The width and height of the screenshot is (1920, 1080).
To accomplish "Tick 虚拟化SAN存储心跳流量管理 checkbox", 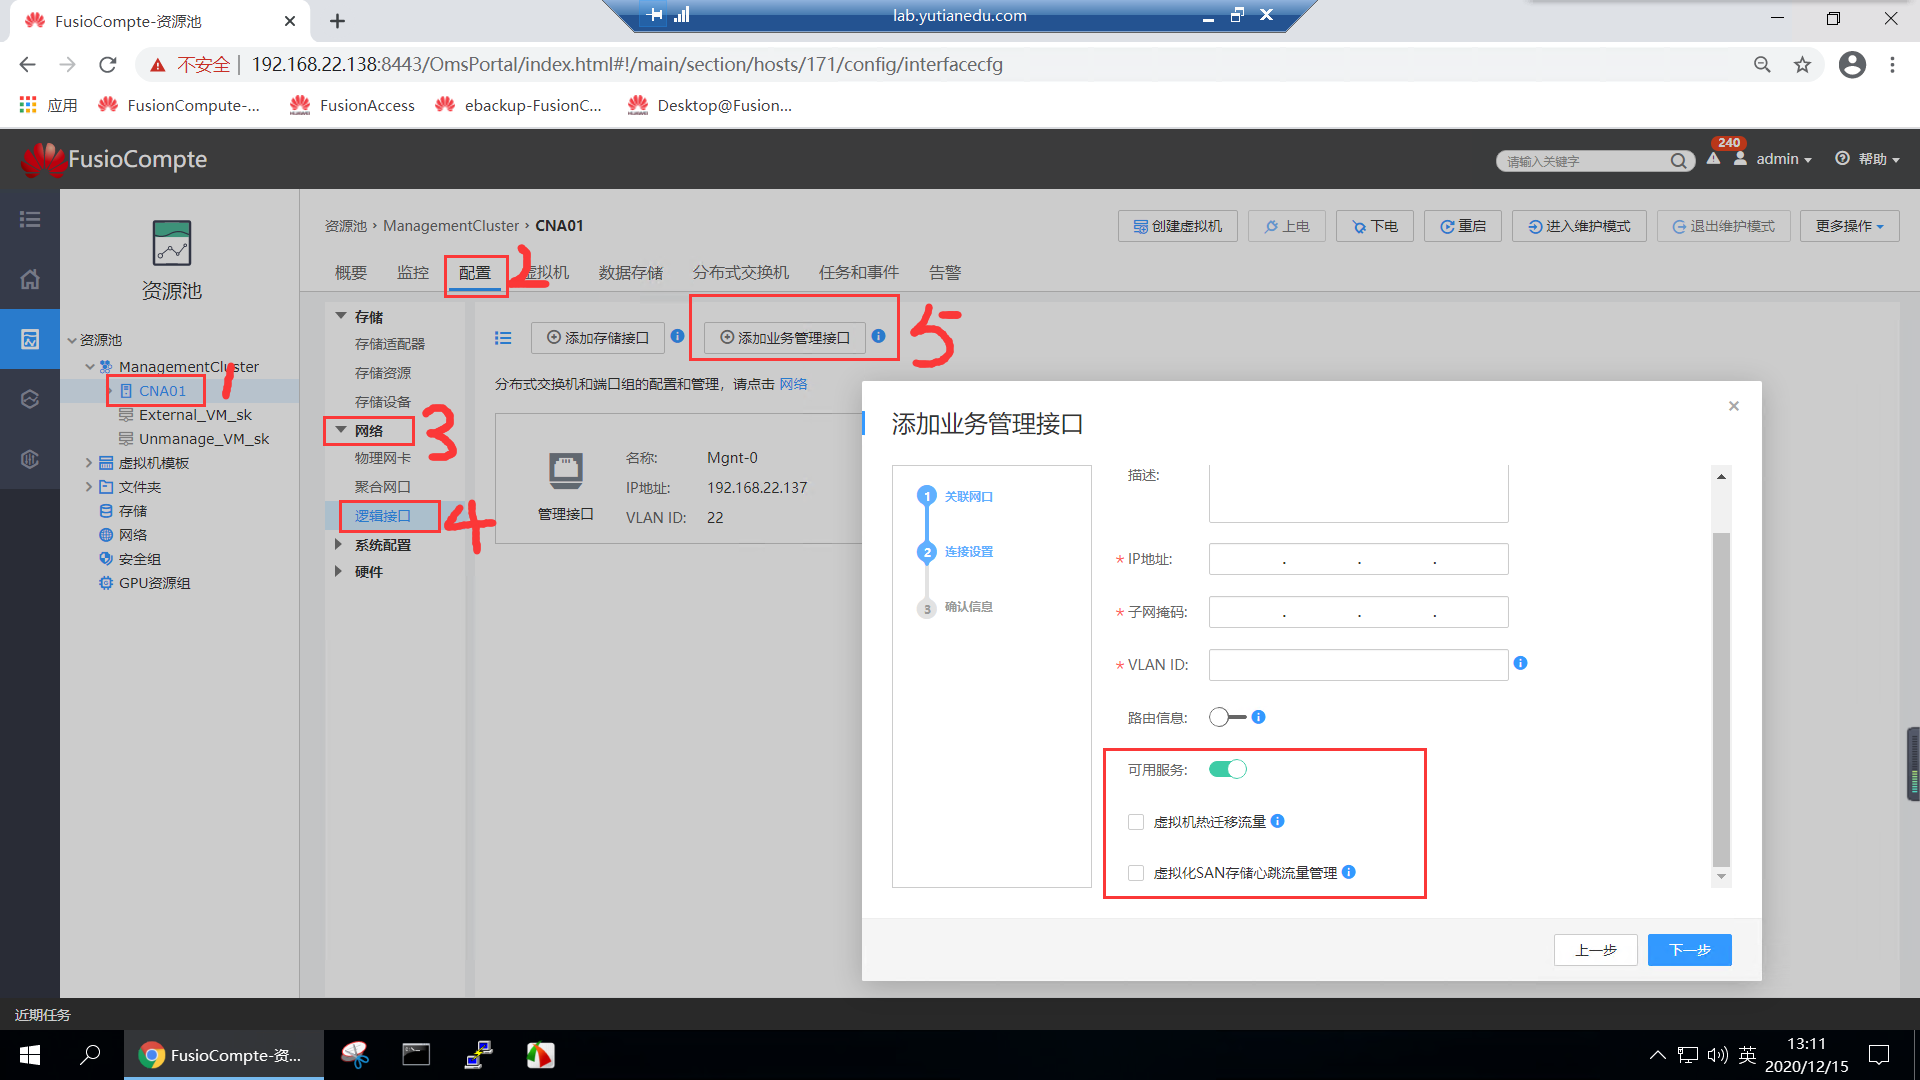I will click(1136, 873).
